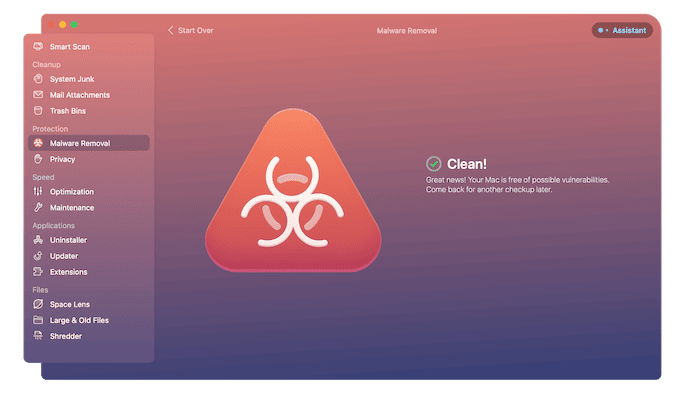
Task: Click the back chevron beside Start Over
Action: [x=170, y=30]
